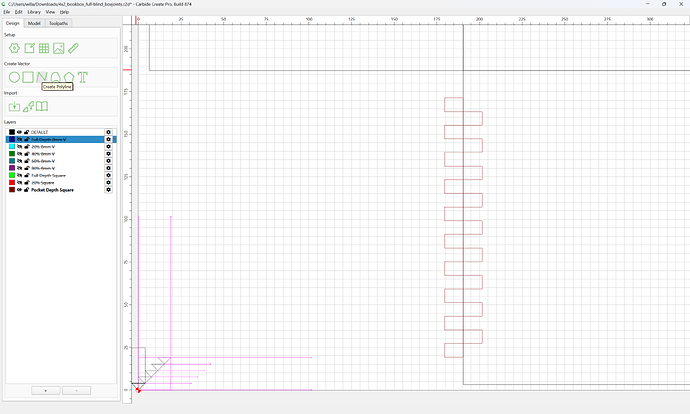Open settings gear for Full Depth Square layer
The width and height of the screenshot is (690, 414).
click(x=108, y=175)
